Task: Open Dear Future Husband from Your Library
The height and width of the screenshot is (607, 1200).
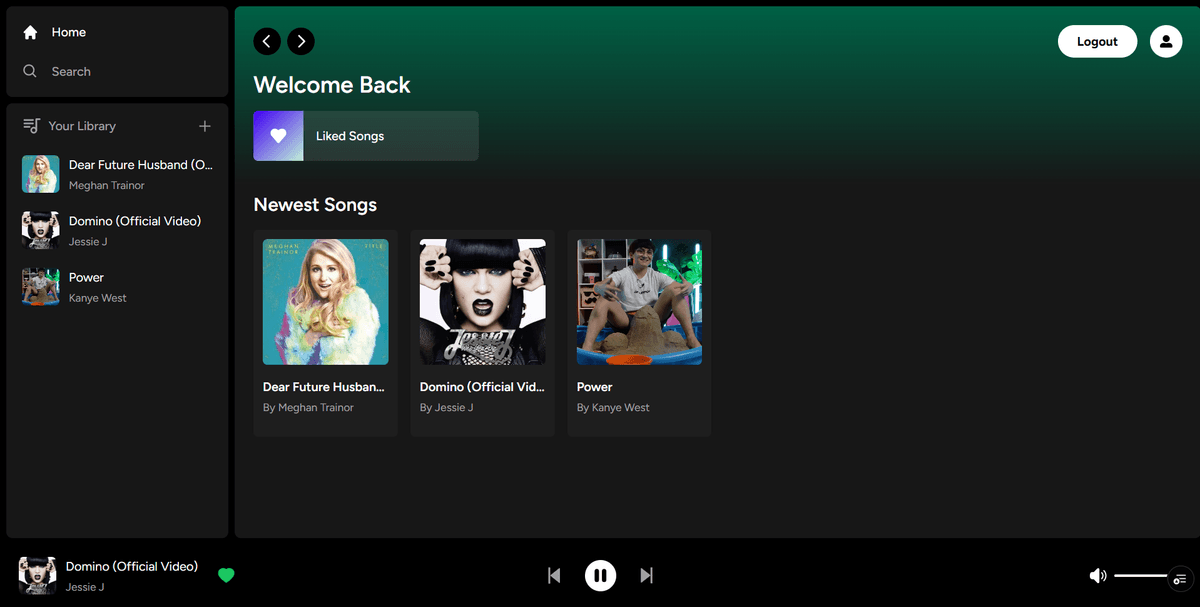Action: click(110, 173)
